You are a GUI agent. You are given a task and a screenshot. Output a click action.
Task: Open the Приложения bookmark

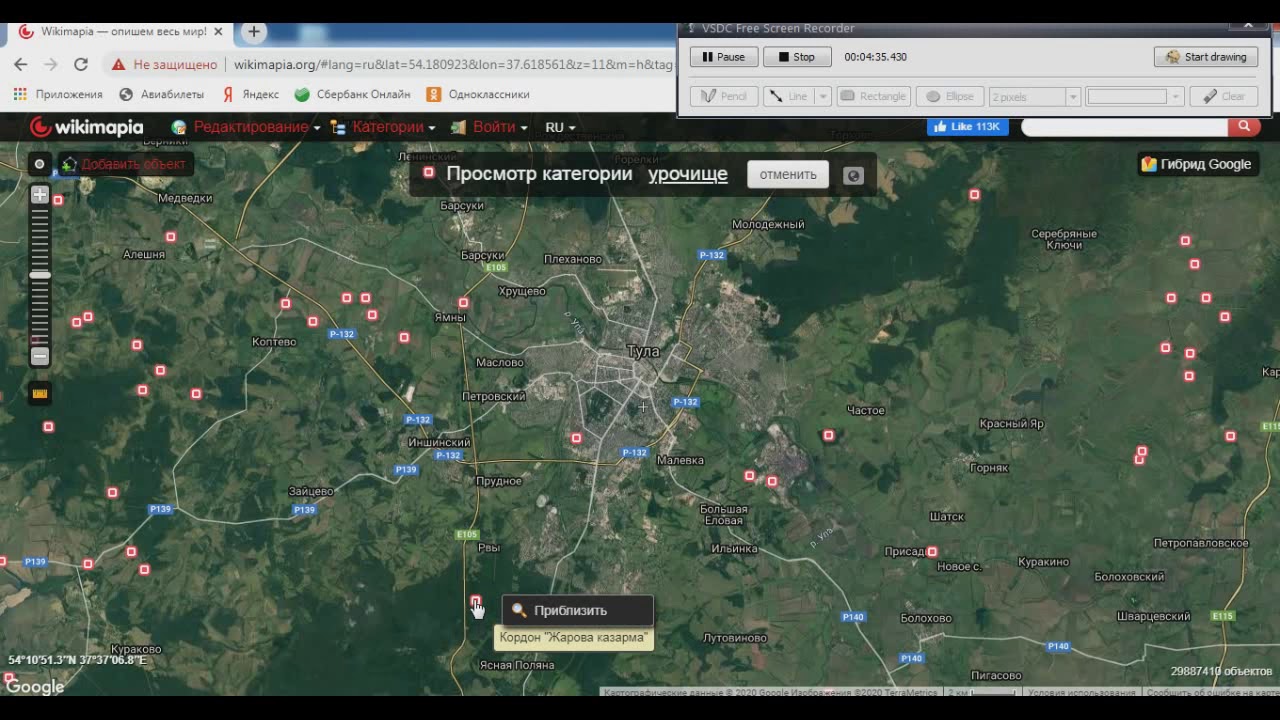point(58,94)
